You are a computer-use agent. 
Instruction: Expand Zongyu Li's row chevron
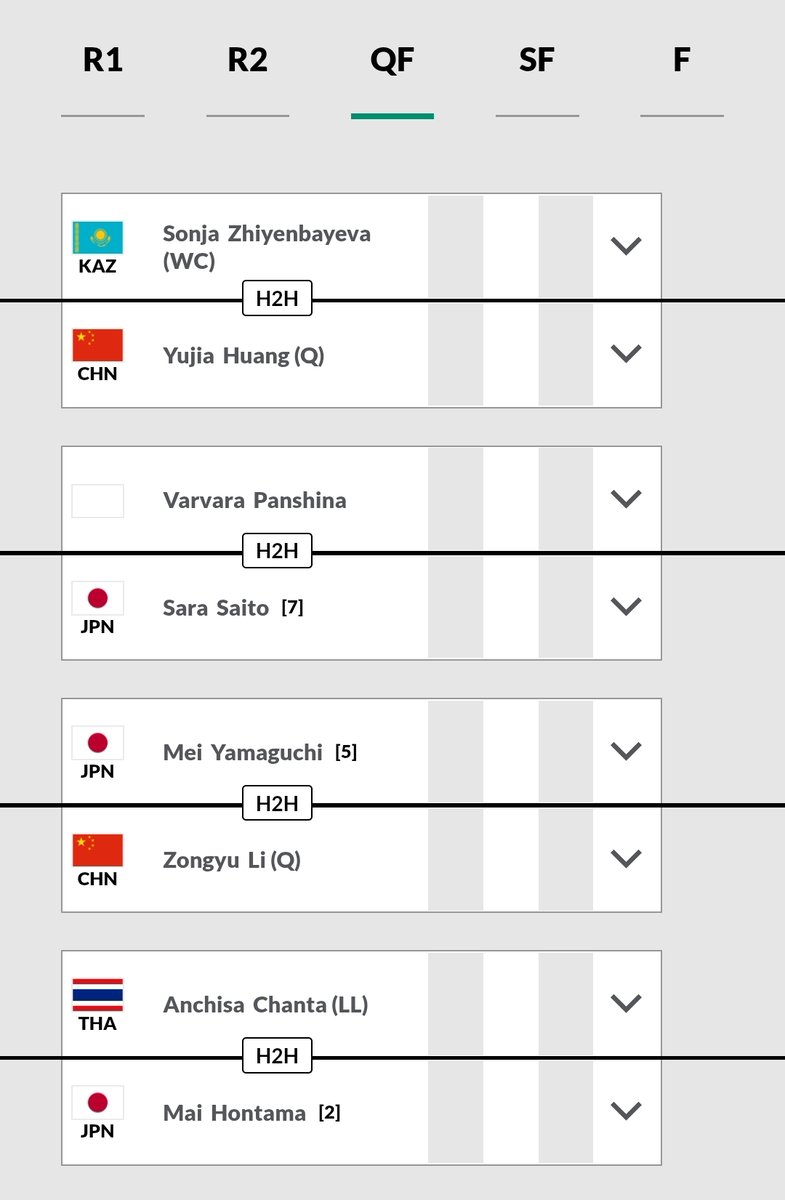coord(626,858)
